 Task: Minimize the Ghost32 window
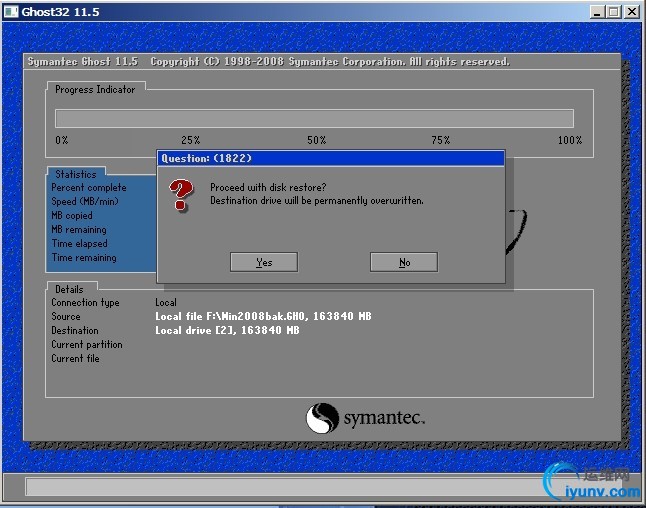pyautogui.click(x=597, y=12)
